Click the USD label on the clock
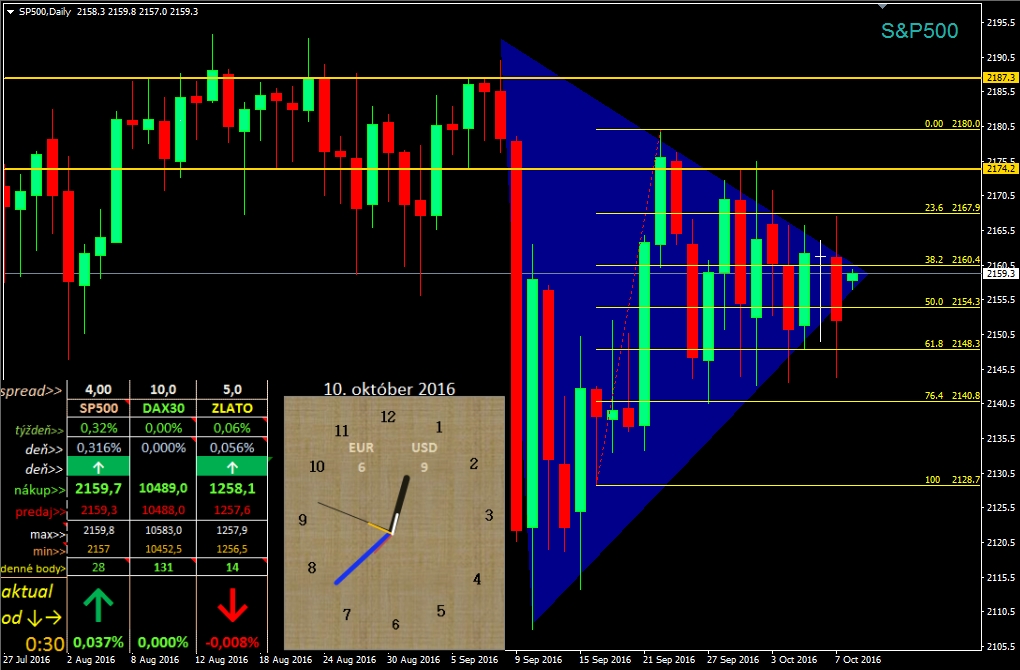 [424, 448]
